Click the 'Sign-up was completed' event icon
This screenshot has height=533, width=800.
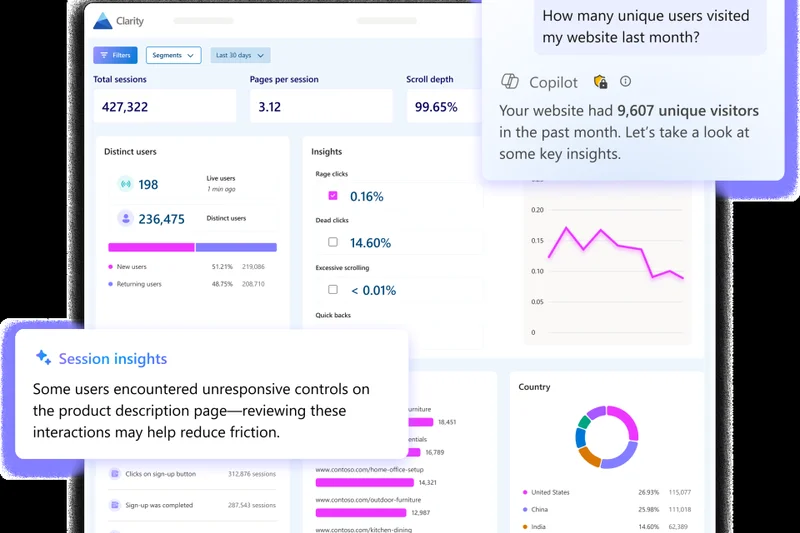[x=113, y=505]
